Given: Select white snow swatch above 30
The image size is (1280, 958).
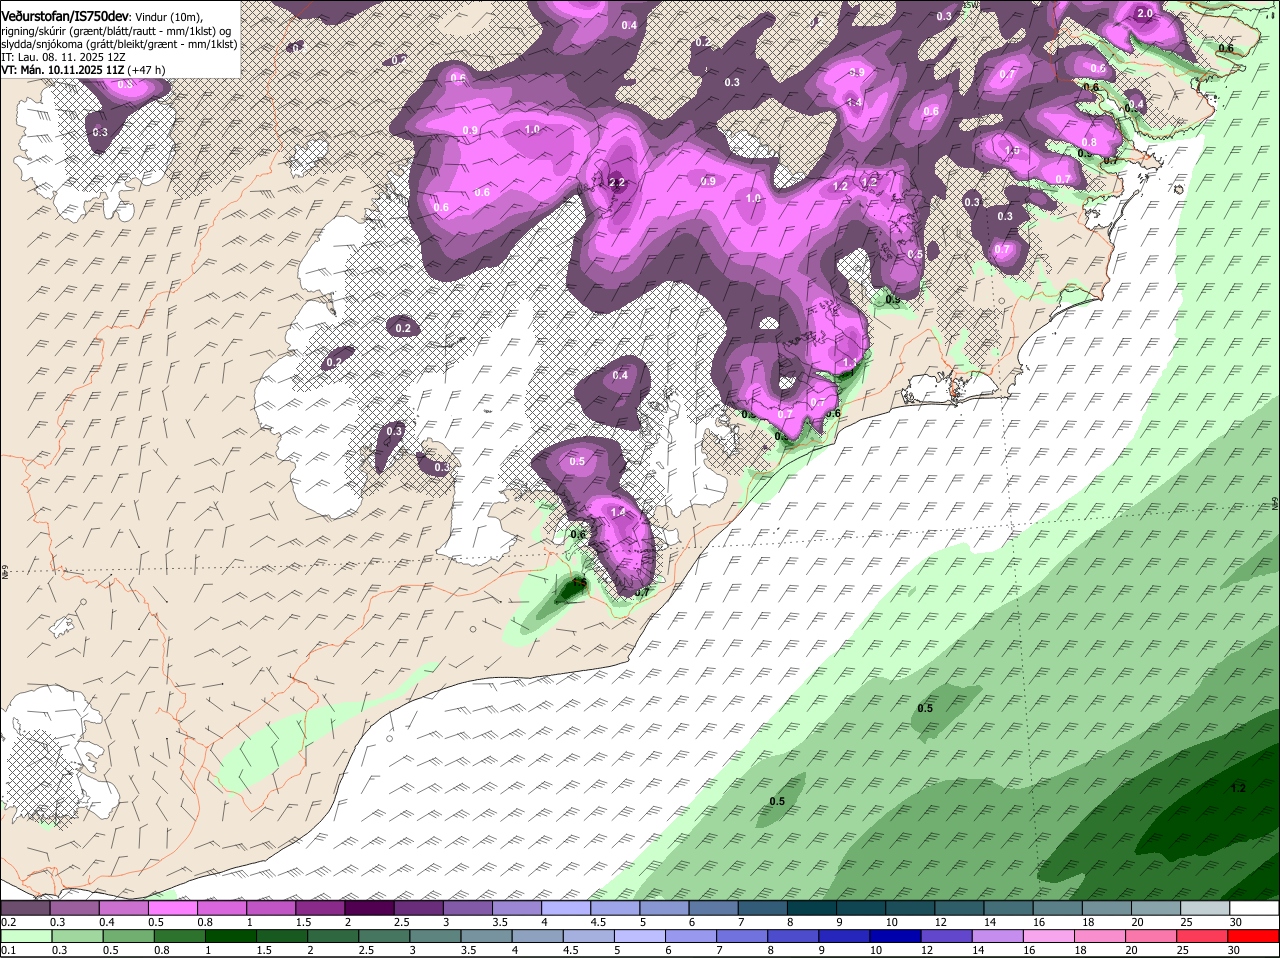Looking at the screenshot, I should point(1252,908).
